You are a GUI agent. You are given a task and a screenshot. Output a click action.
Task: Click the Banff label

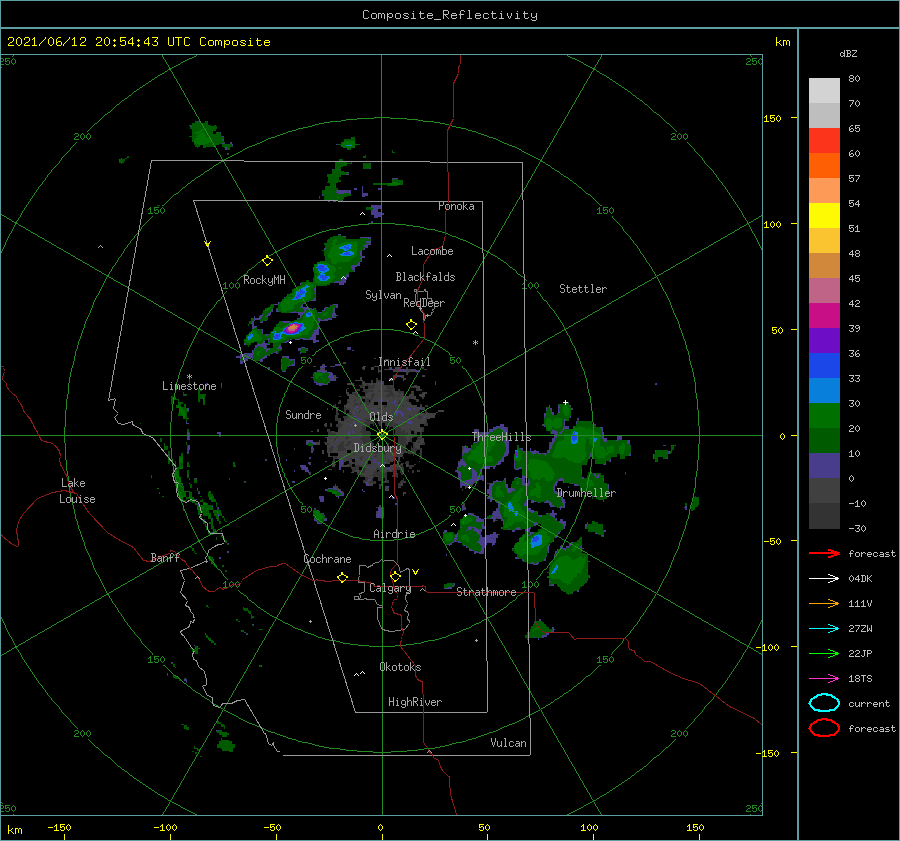click(x=165, y=557)
